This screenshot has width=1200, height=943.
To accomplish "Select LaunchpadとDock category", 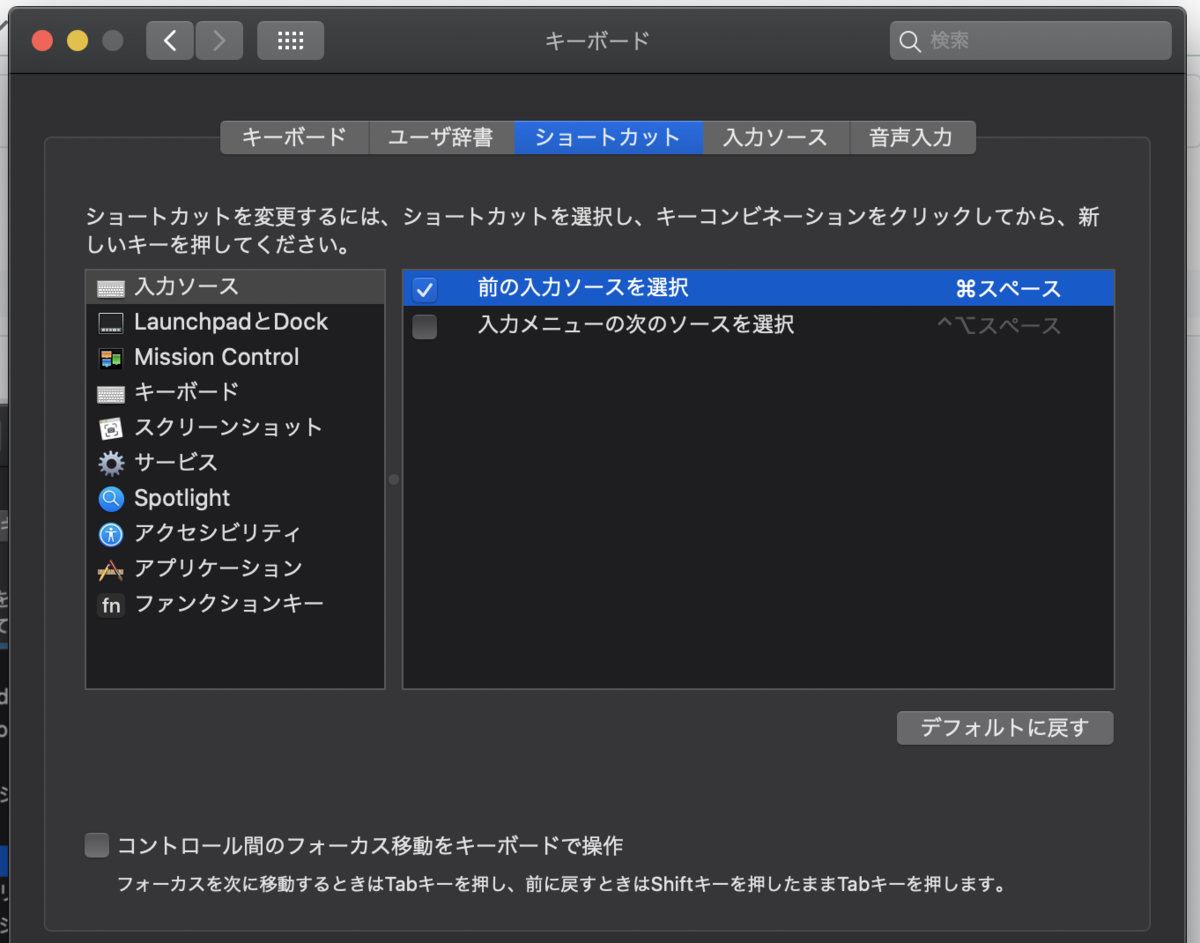I will [x=235, y=322].
